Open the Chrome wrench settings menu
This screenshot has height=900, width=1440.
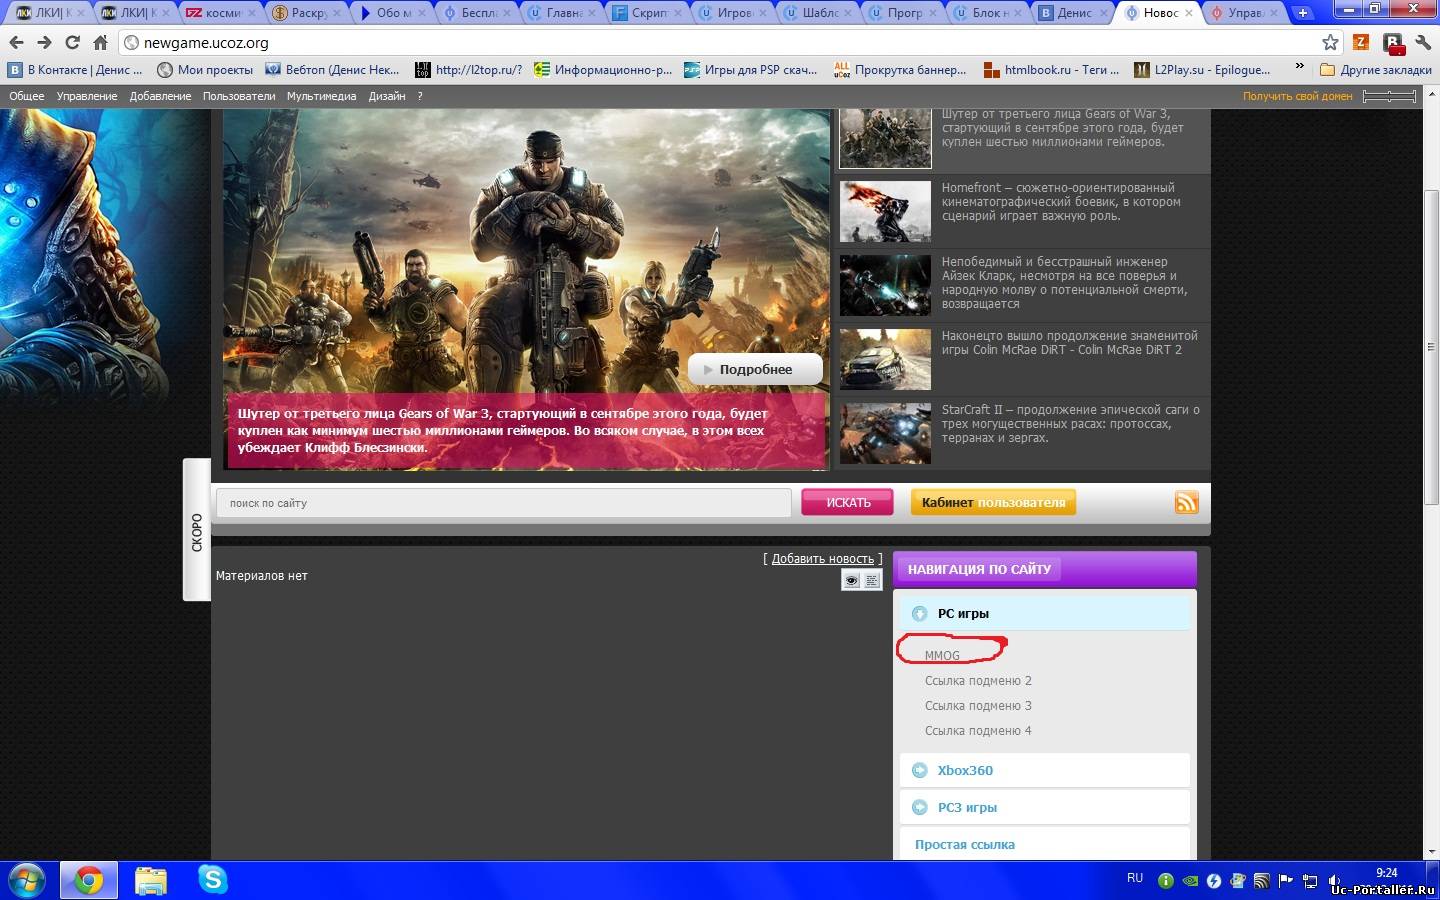point(1423,42)
